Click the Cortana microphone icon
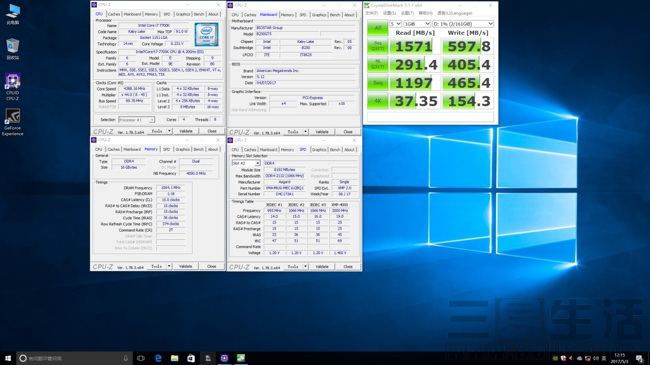This screenshot has width=650, height=365. click(x=126, y=358)
